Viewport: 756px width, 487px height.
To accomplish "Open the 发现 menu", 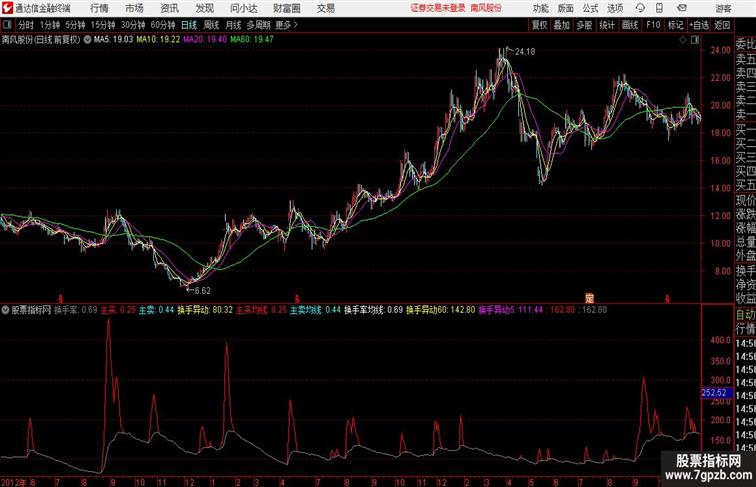I will 204,8.
